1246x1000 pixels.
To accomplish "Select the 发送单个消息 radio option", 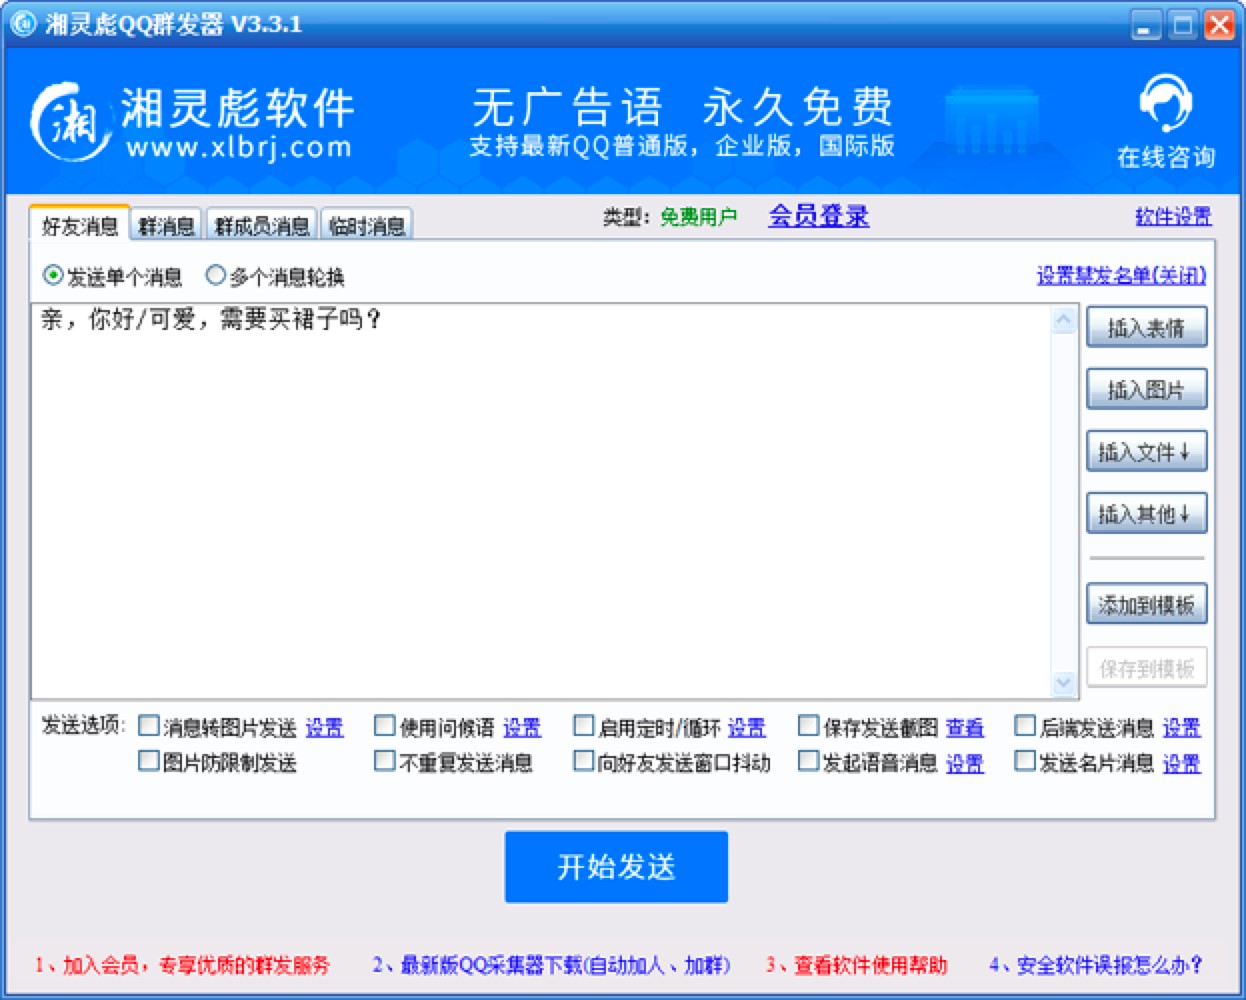I will (112, 276).
